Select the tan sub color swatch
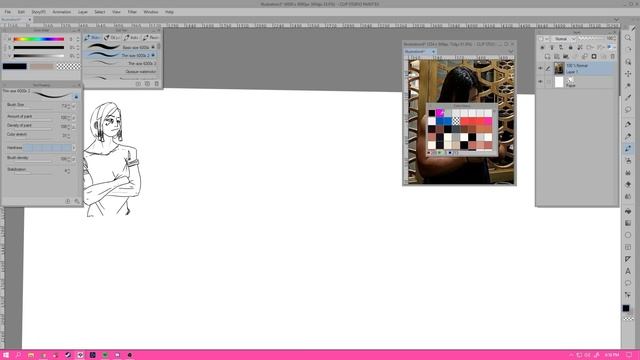The height and width of the screenshot is (360, 640). [x=42, y=66]
